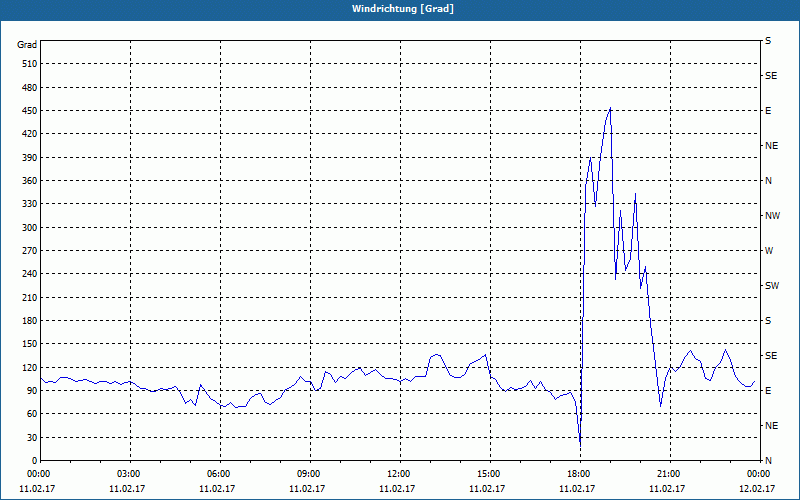800x500 pixels.
Task: Select the 240 y-axis value
Action: tap(29, 274)
